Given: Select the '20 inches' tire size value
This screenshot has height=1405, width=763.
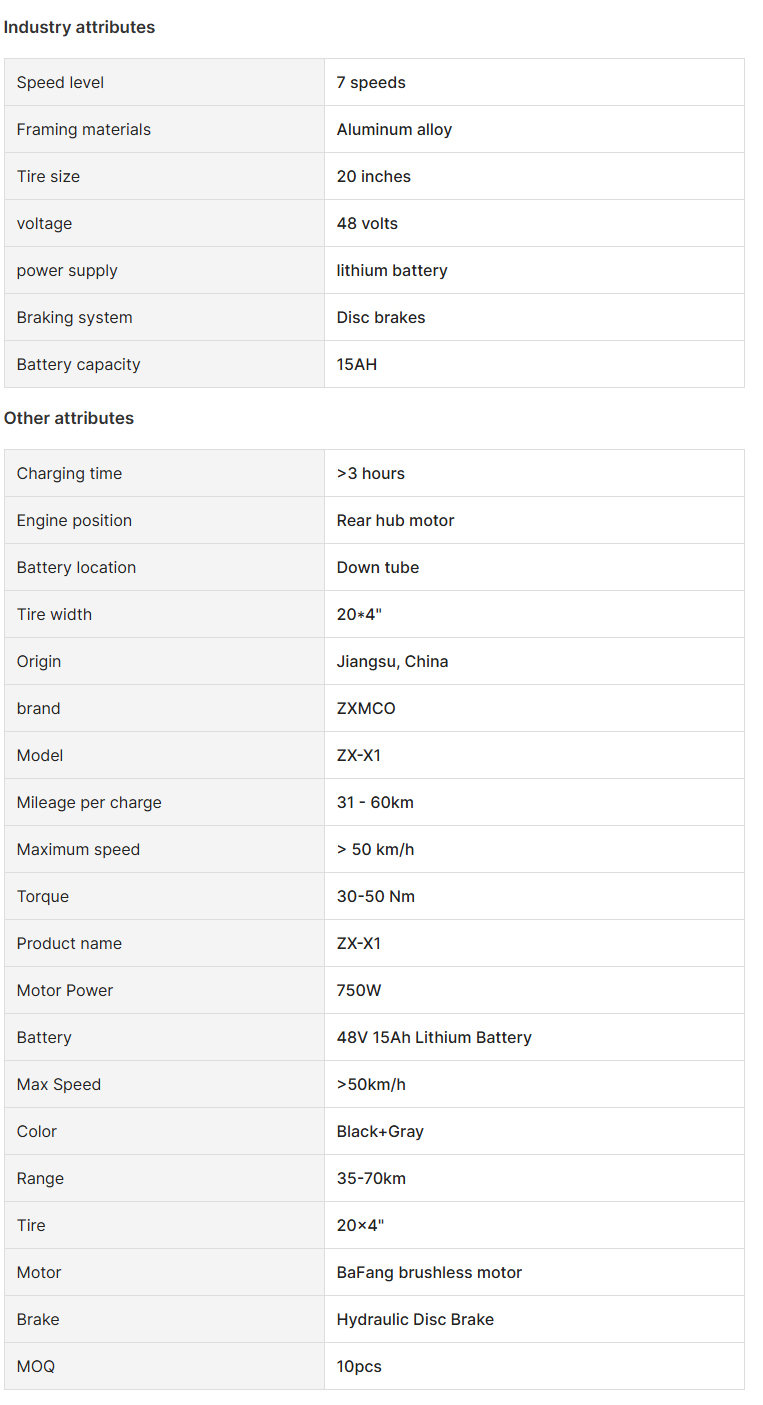Looking at the screenshot, I should 374,176.
